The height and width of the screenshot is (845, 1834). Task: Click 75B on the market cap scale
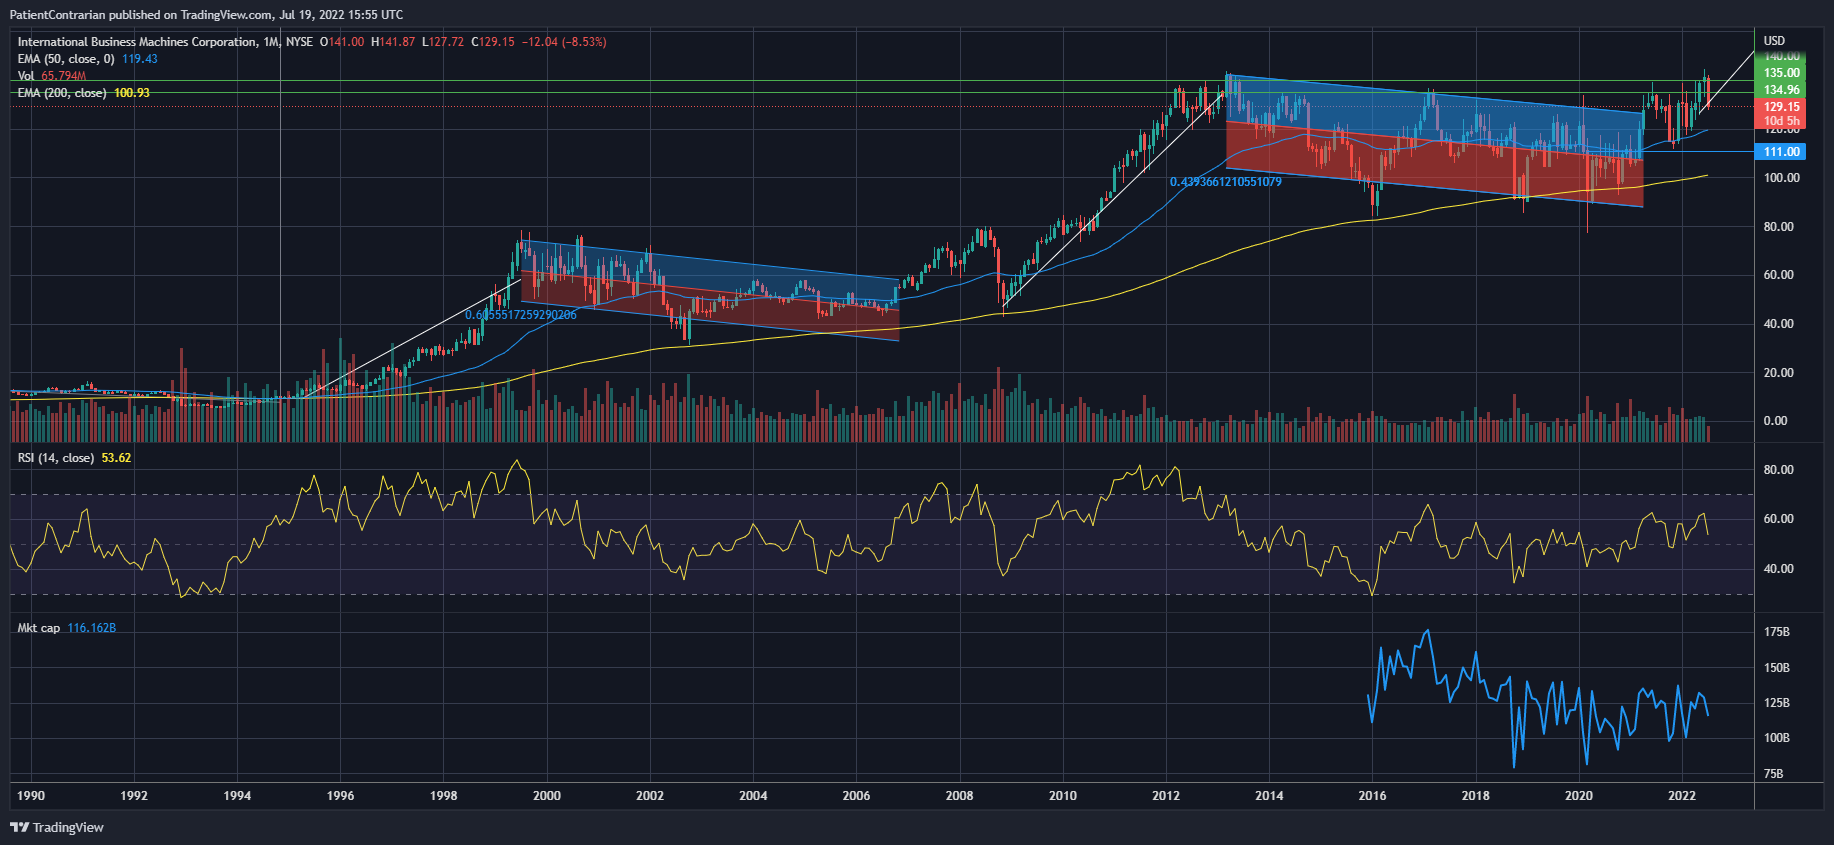coord(1774,774)
